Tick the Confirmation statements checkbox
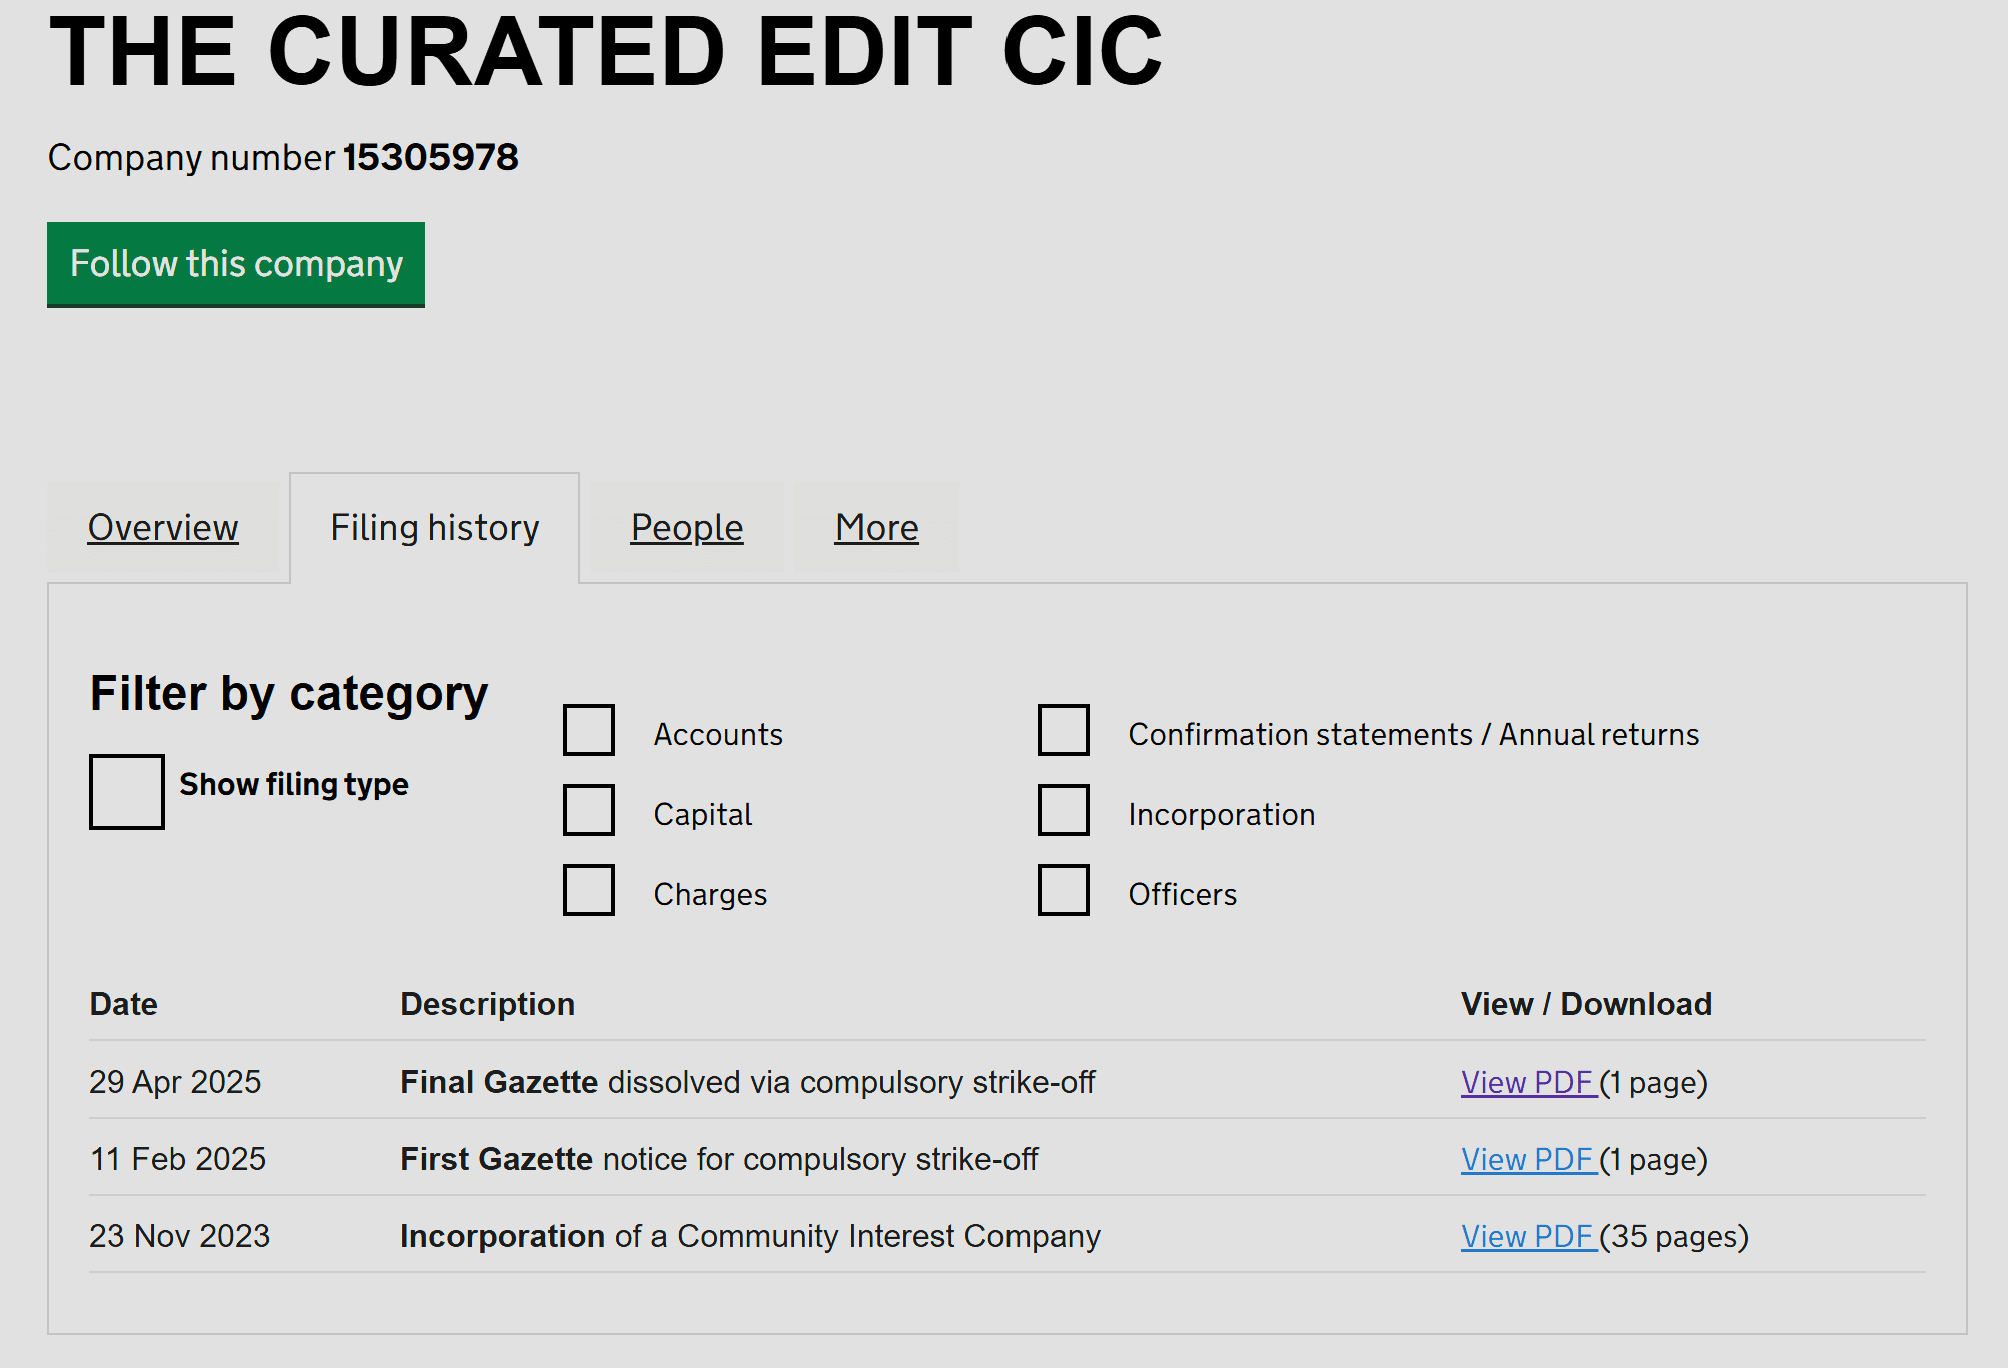This screenshot has height=1368, width=2008. pyautogui.click(x=1064, y=730)
